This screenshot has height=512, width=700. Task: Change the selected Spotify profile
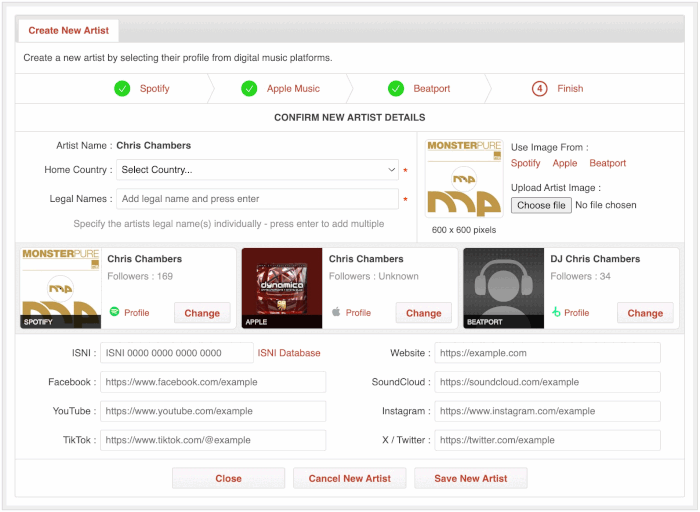pyautogui.click(x=202, y=313)
